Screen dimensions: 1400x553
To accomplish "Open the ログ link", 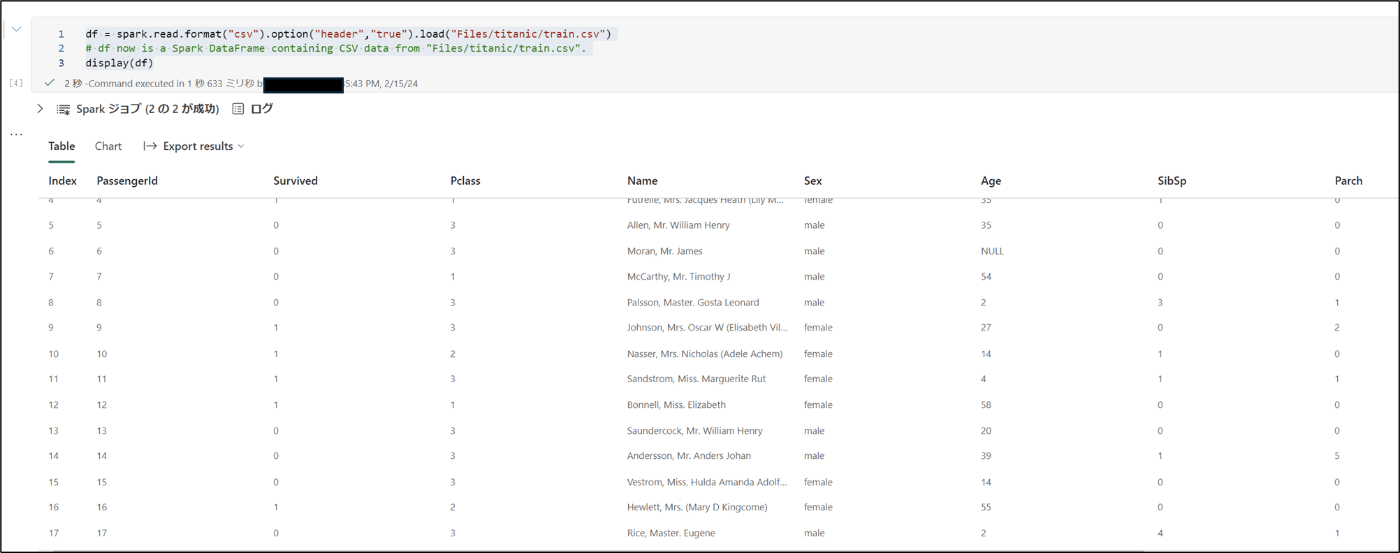I will coord(261,109).
